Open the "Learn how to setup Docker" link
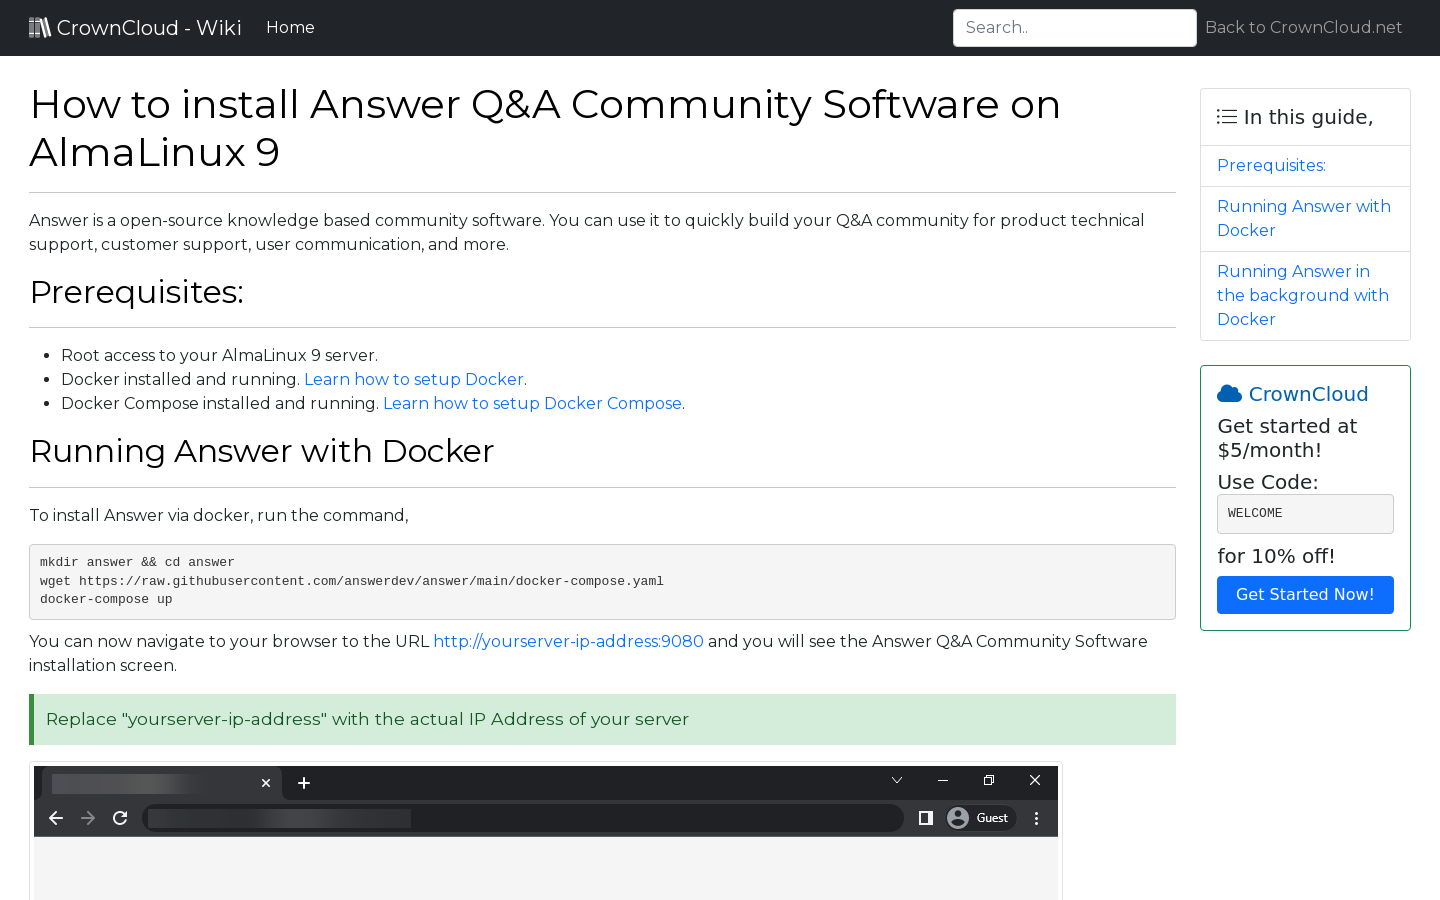The image size is (1440, 900). [413, 379]
